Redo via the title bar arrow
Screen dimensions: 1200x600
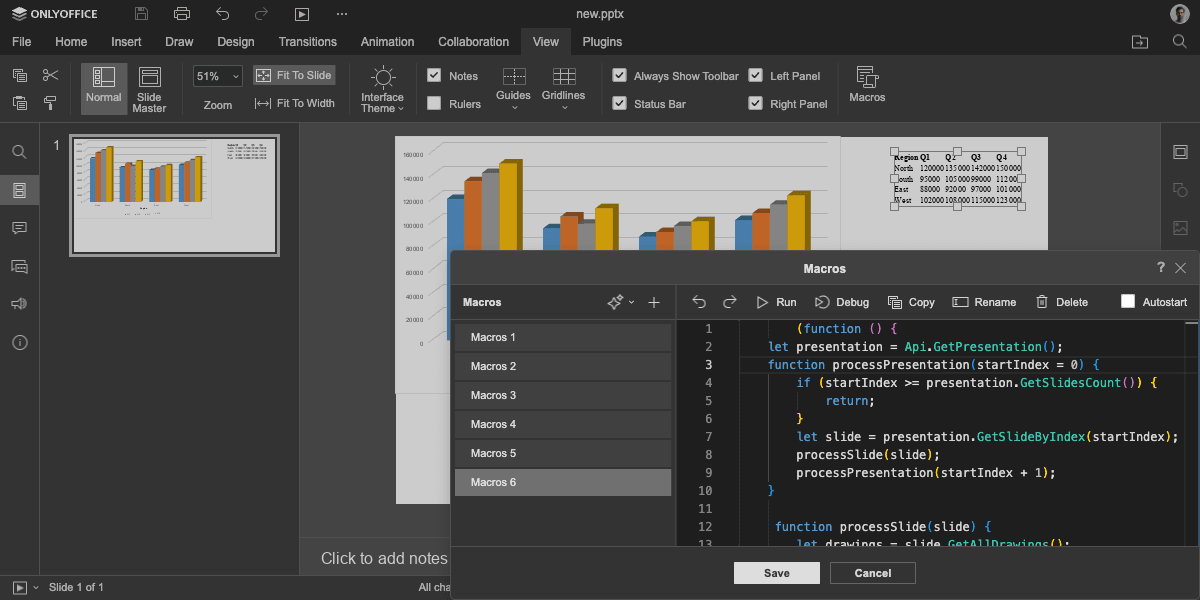tap(262, 14)
